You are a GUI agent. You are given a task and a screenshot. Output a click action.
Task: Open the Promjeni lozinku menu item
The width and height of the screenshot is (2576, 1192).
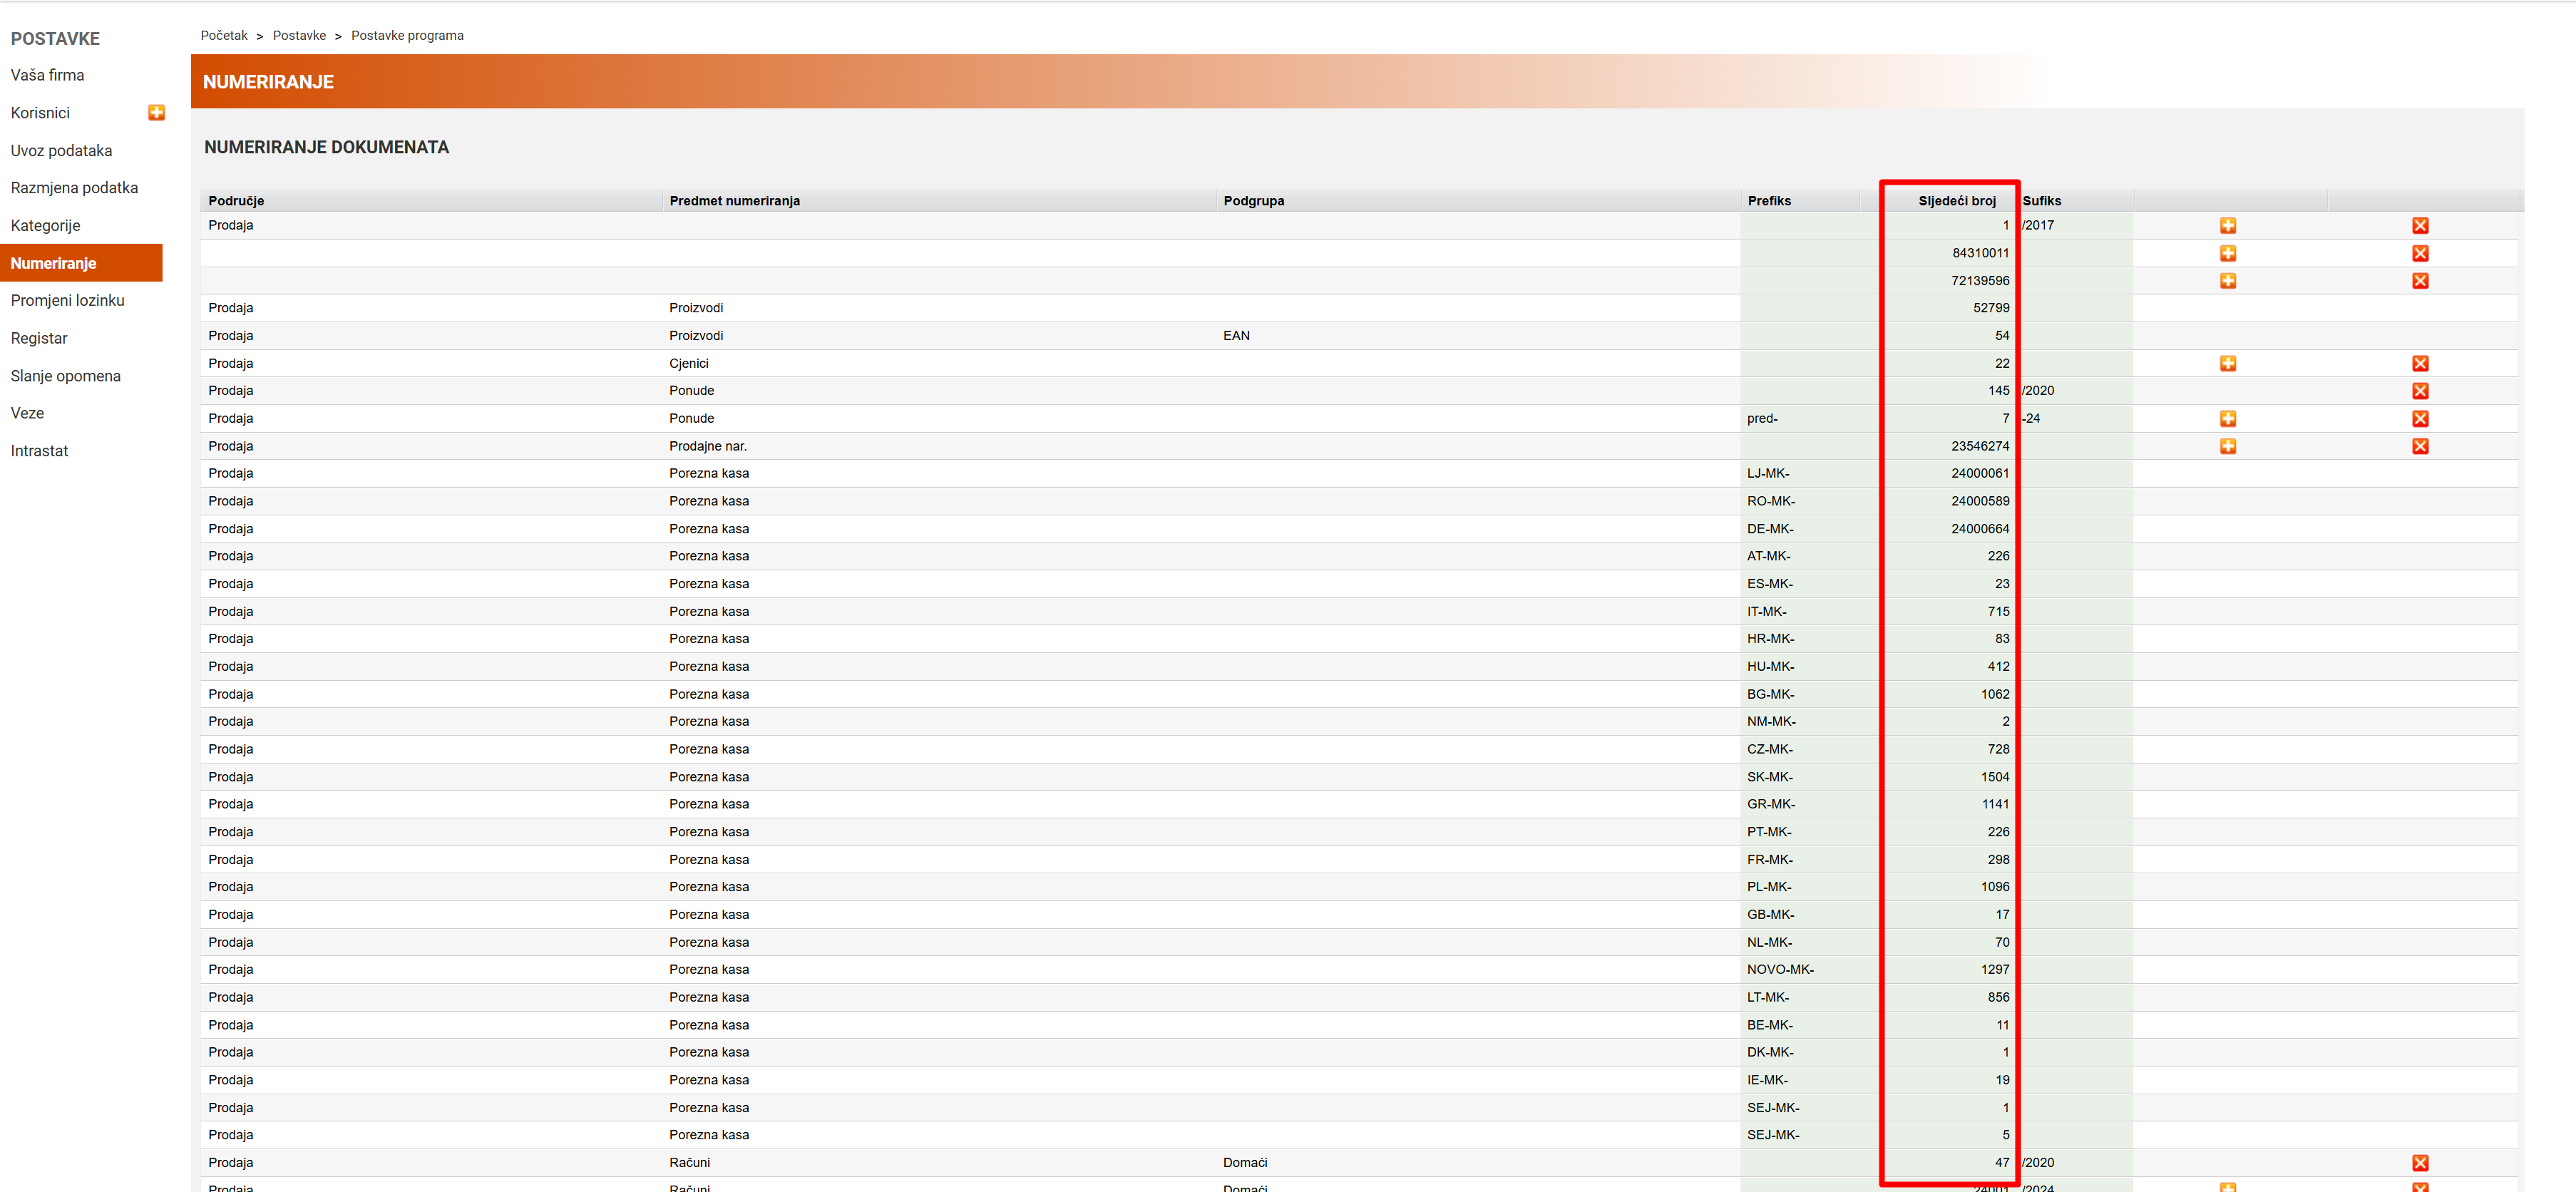point(67,300)
